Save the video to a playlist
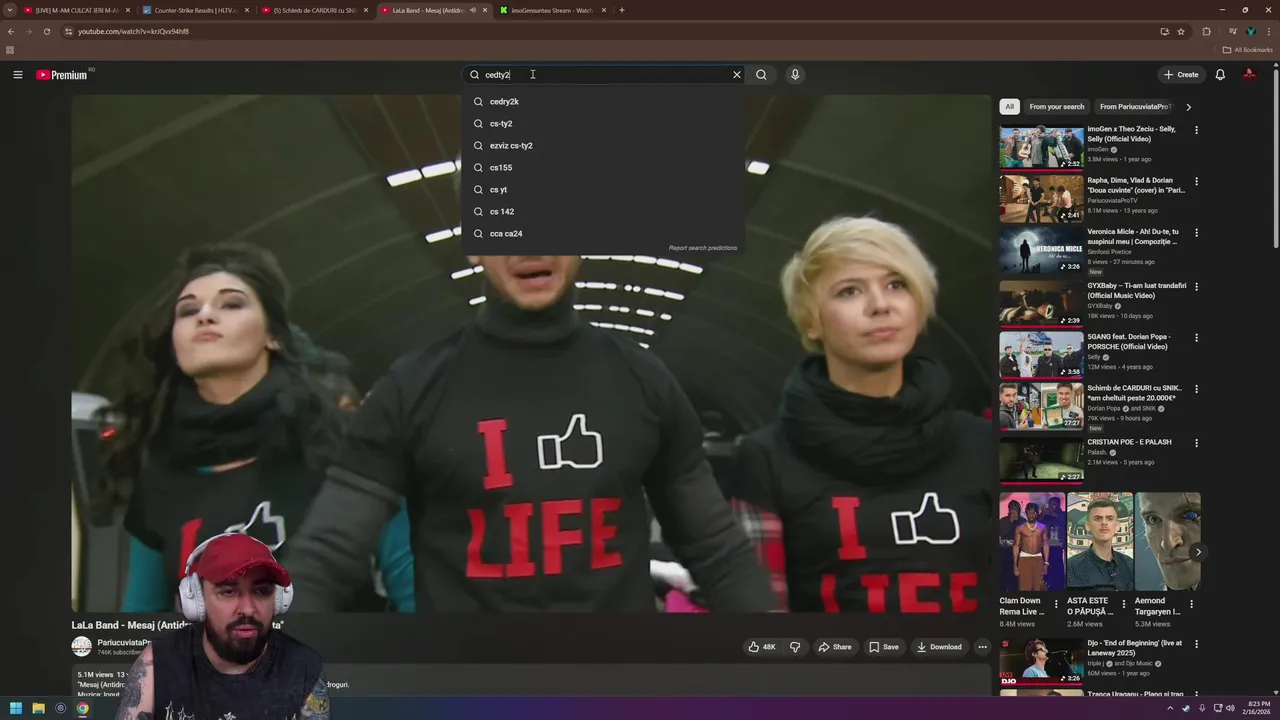 pos(884,647)
